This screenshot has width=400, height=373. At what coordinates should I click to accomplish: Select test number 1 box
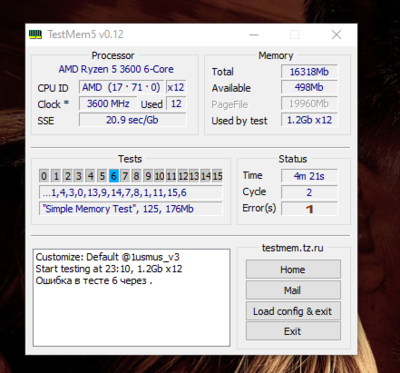coord(56,176)
